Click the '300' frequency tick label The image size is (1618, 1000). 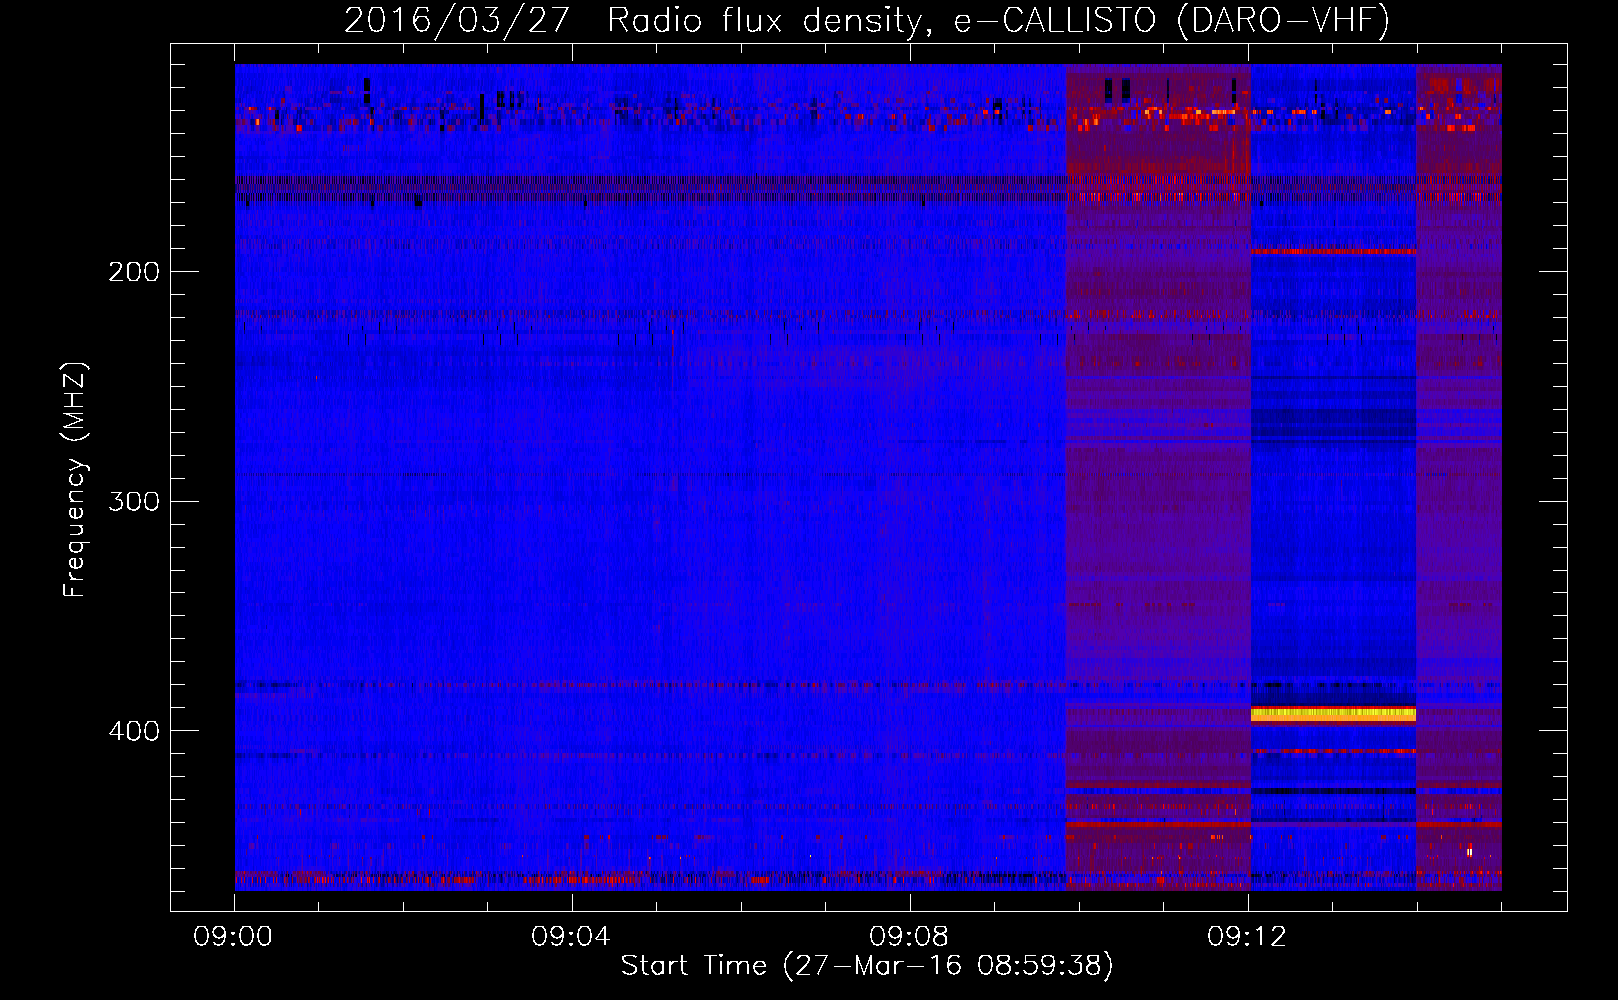click(x=134, y=501)
